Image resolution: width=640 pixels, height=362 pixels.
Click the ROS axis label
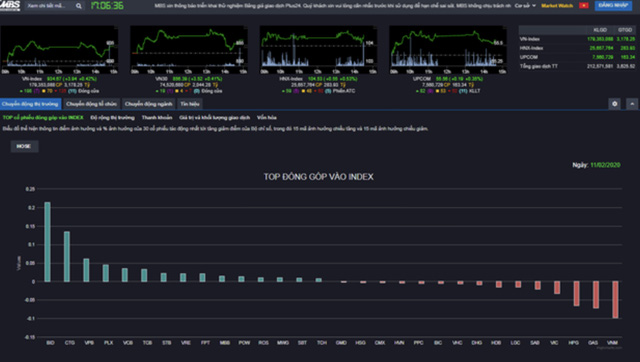click(263, 343)
